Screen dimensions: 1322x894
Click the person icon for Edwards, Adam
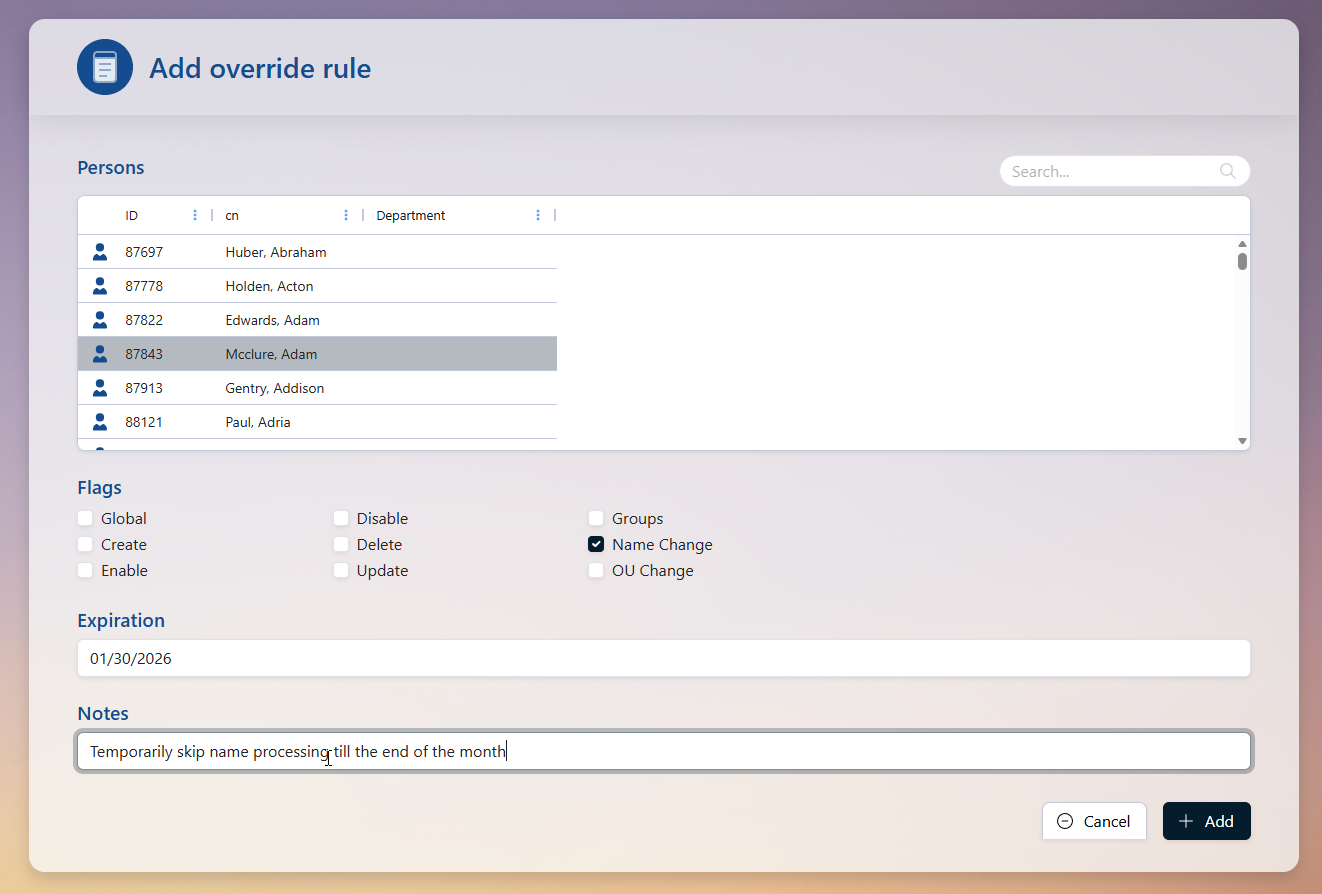[100, 320]
